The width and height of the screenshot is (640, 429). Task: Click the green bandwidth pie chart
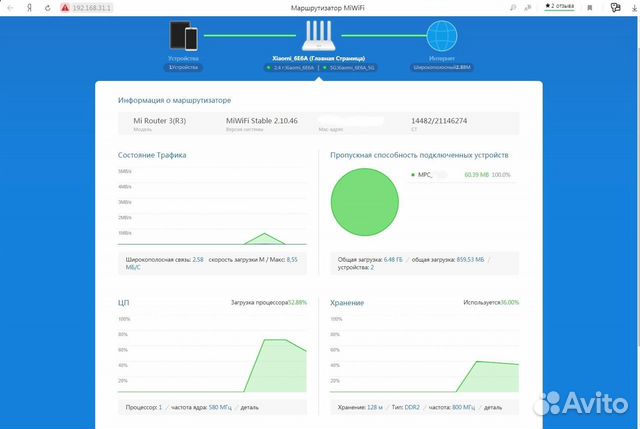tap(364, 202)
